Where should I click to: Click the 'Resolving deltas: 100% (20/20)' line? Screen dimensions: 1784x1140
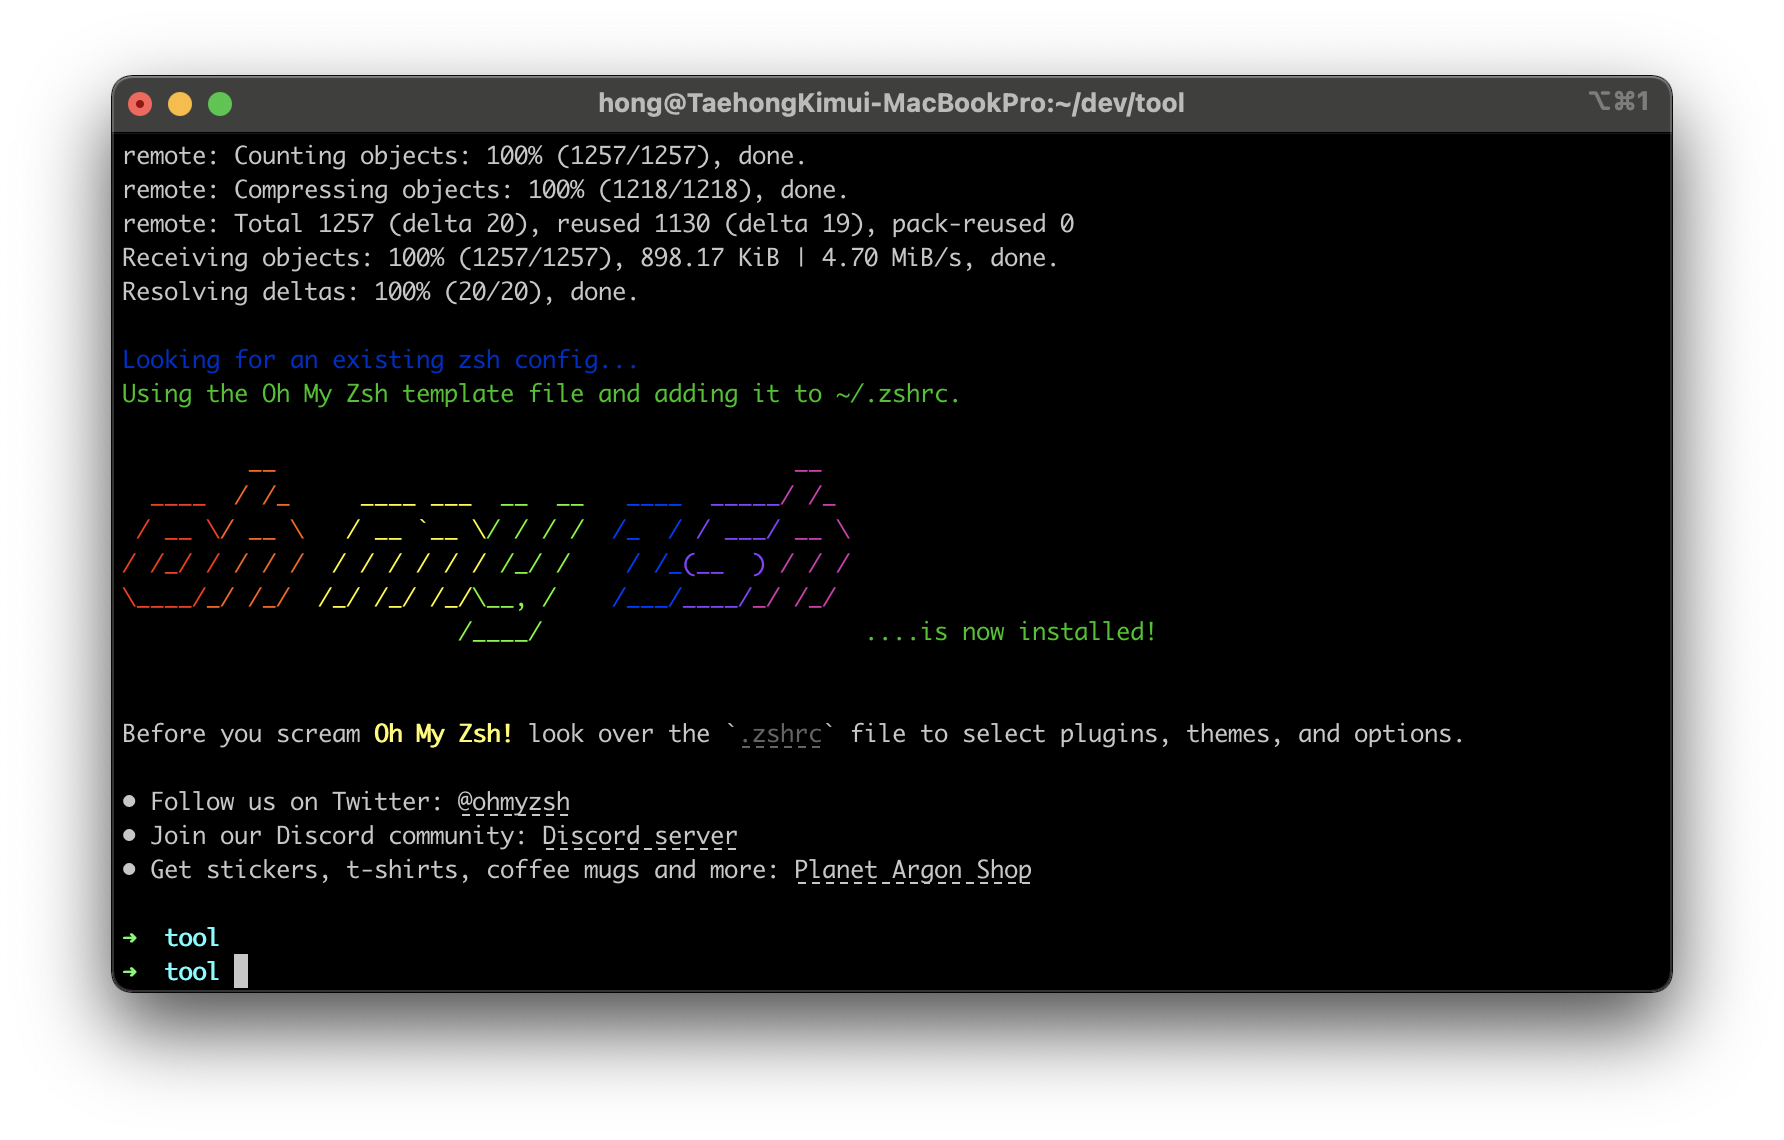380,292
